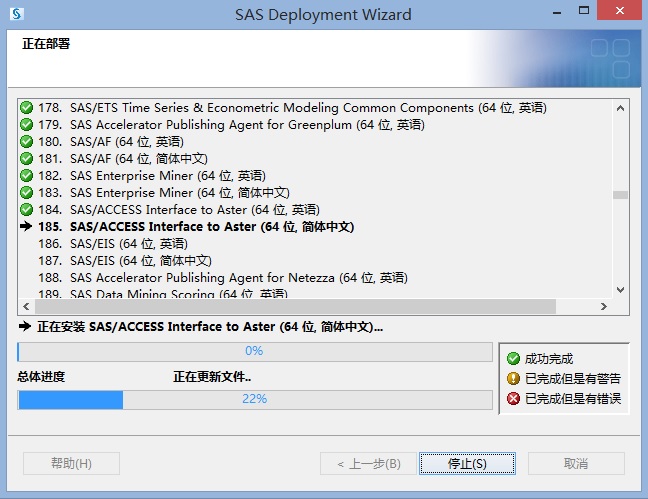Click the 已完成但是有警告 legend label
Viewport: 648px width, 499px height.
point(573,378)
